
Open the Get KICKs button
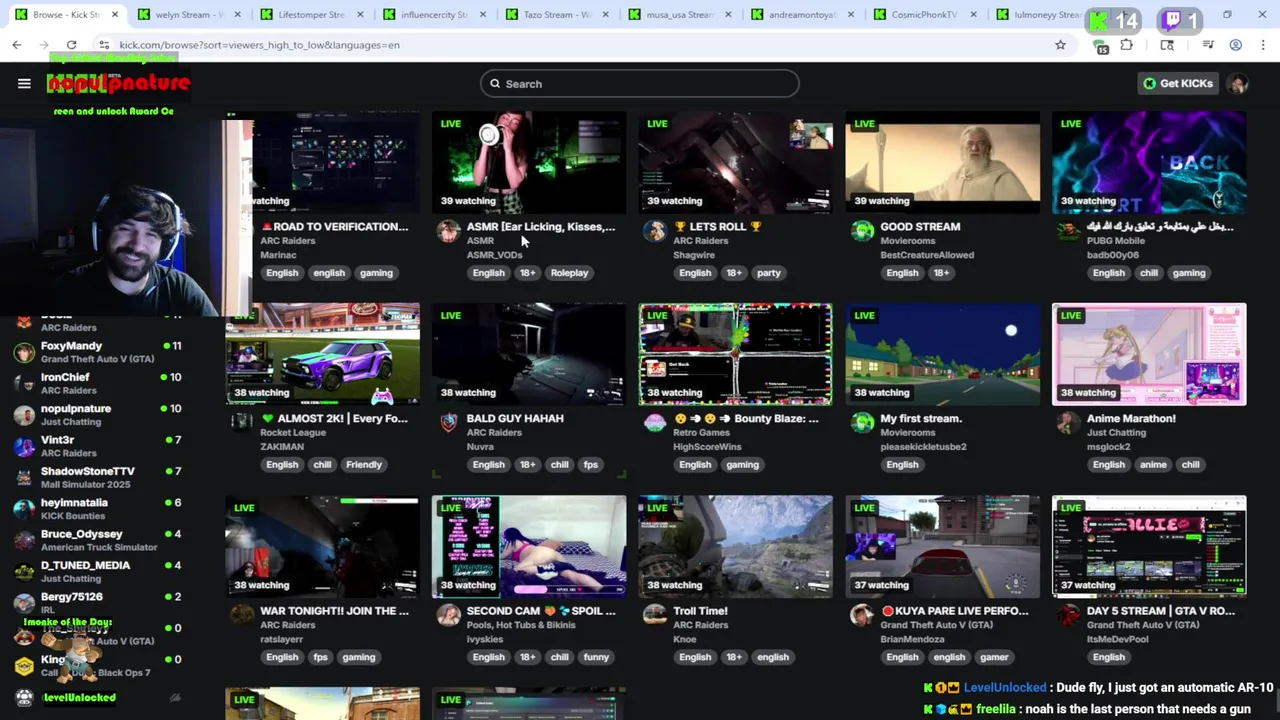coord(1178,84)
